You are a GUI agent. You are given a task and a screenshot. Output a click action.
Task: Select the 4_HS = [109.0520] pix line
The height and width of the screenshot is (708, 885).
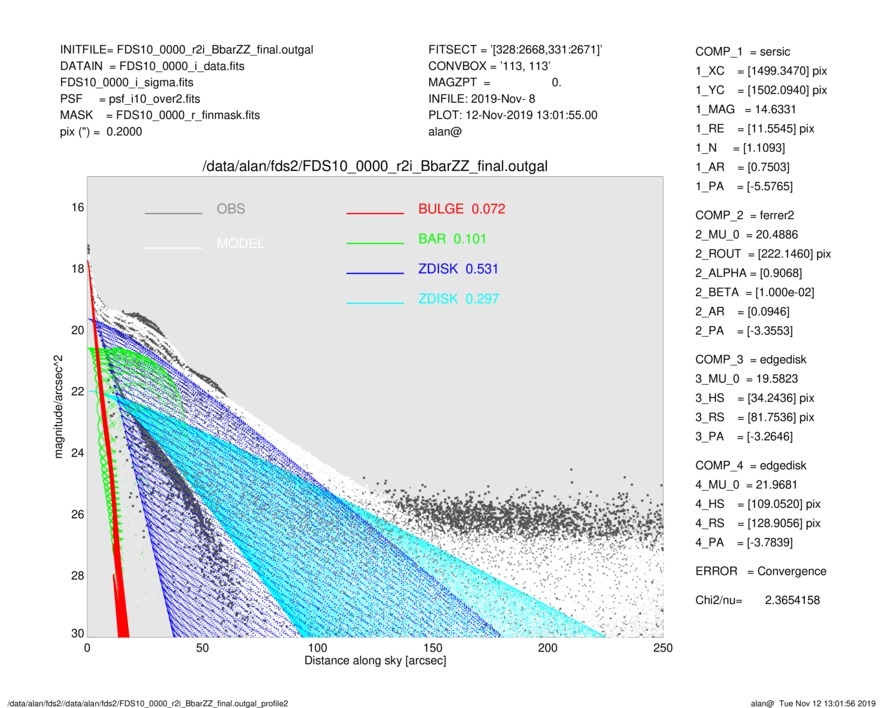point(759,504)
